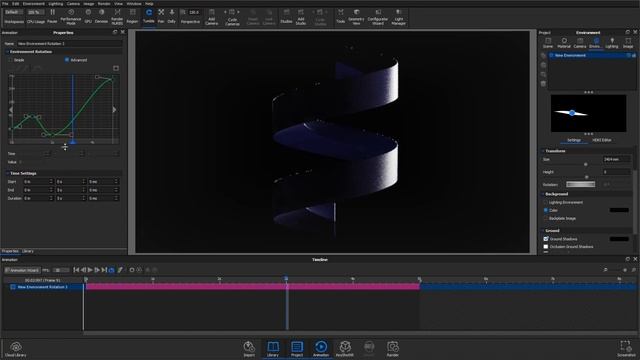This screenshot has height=360, width=640.
Task: Open the Render dialog from dock
Action: [x=393, y=349]
